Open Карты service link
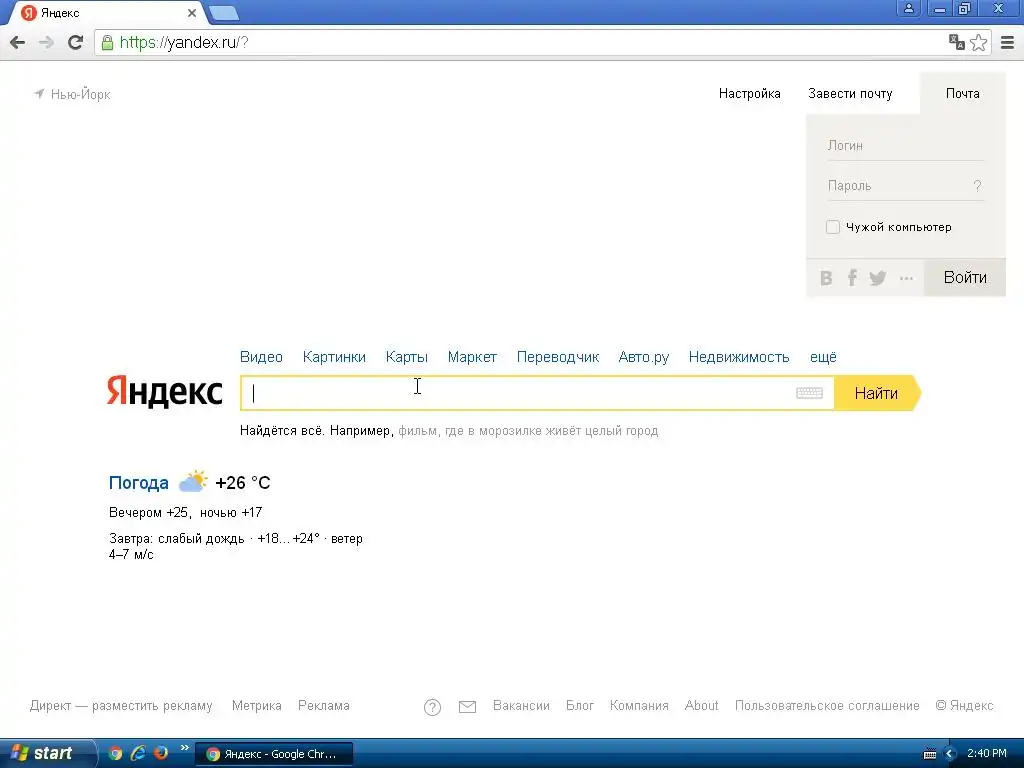Image resolution: width=1024 pixels, height=768 pixels. pyautogui.click(x=407, y=357)
